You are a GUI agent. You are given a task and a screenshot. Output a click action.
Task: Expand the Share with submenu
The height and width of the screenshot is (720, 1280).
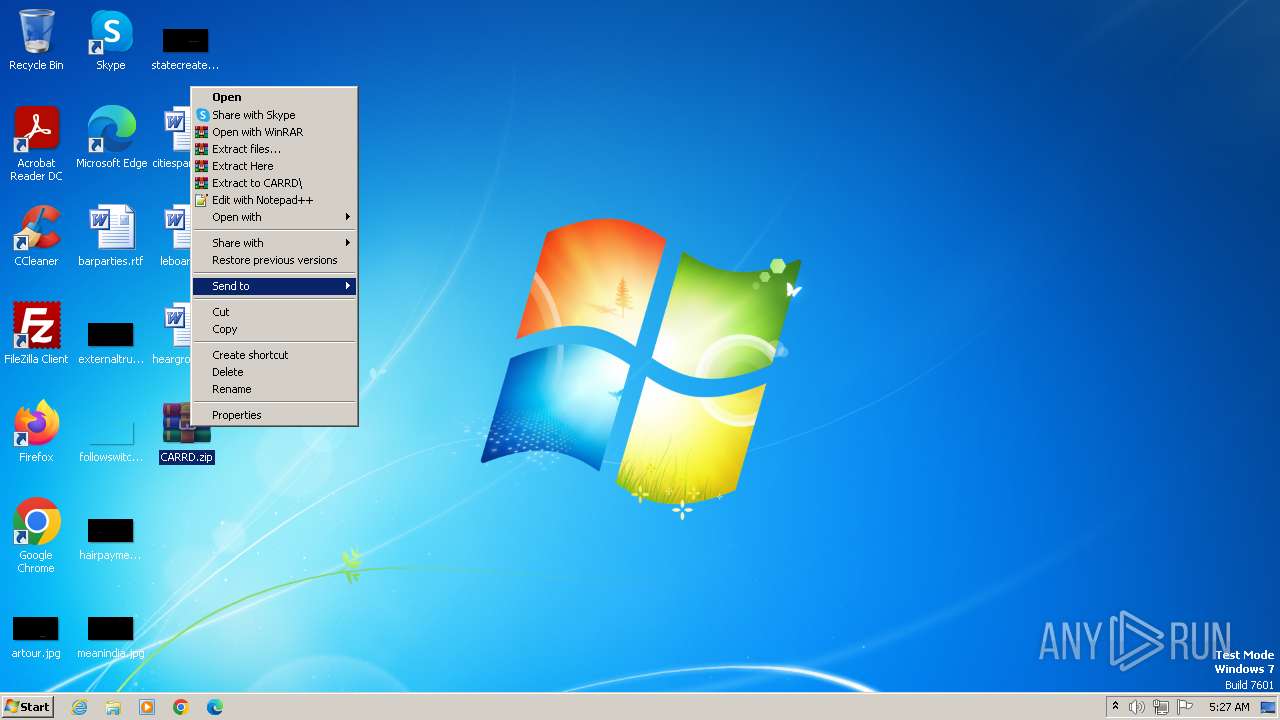point(274,243)
